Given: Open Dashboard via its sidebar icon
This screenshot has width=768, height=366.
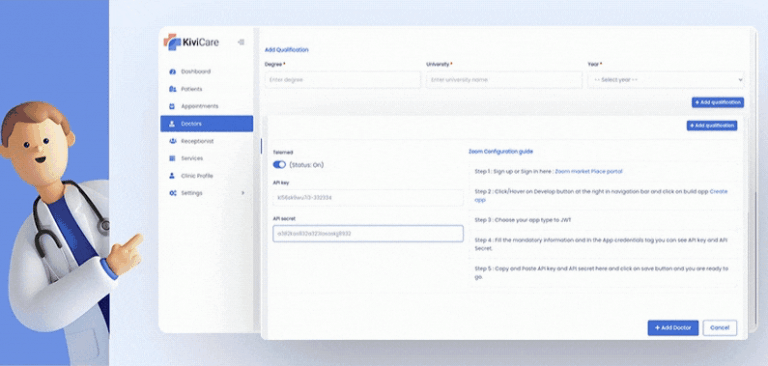Looking at the screenshot, I should pyautogui.click(x=172, y=72).
